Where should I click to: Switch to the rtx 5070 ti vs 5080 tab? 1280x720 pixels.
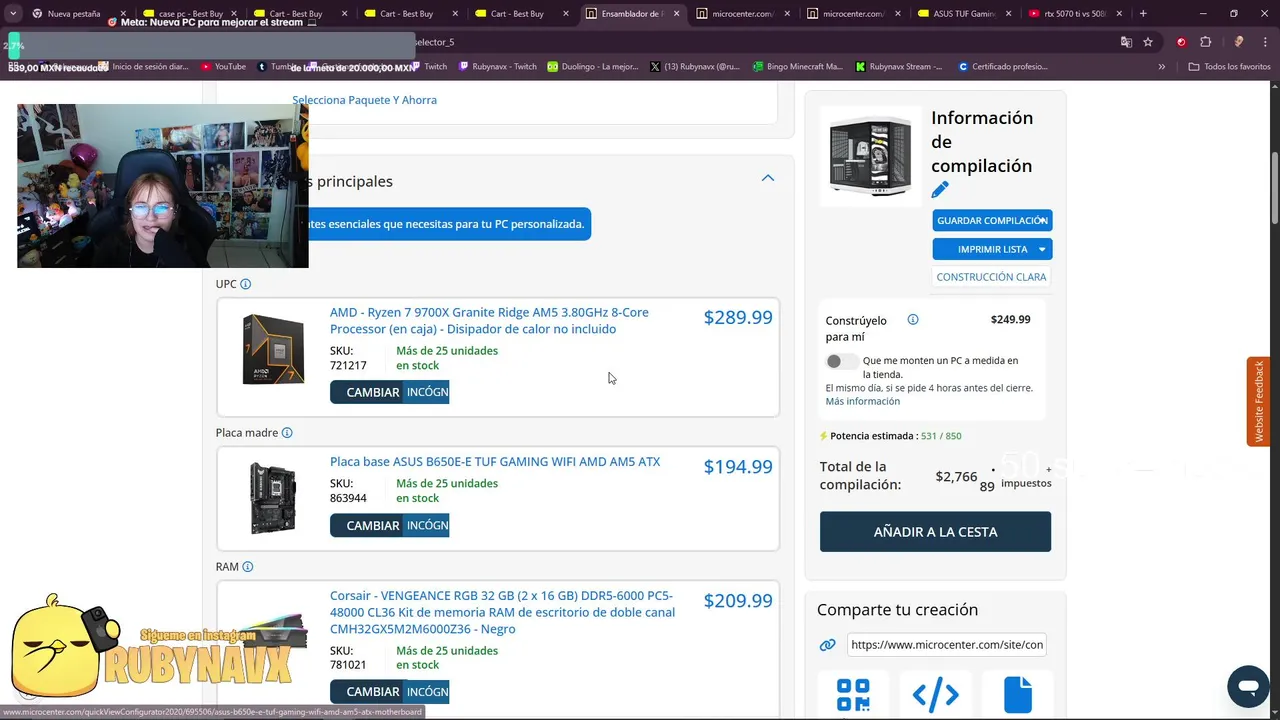pos(1075,14)
